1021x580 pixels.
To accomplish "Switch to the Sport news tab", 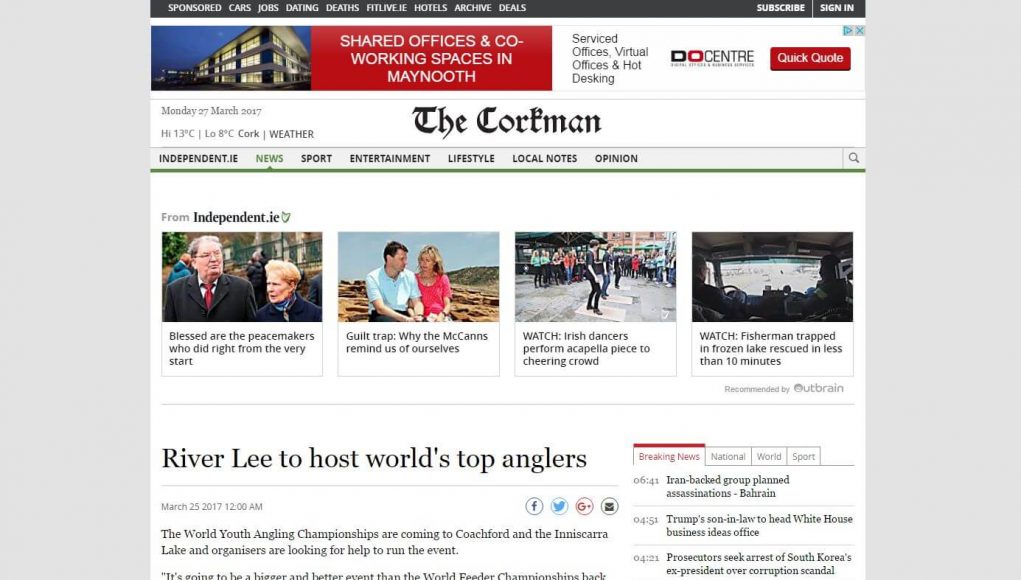I will [804, 456].
